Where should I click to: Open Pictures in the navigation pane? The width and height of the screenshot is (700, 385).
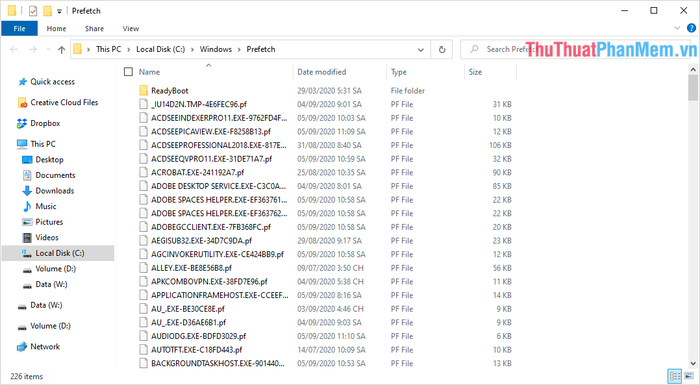(x=42, y=222)
